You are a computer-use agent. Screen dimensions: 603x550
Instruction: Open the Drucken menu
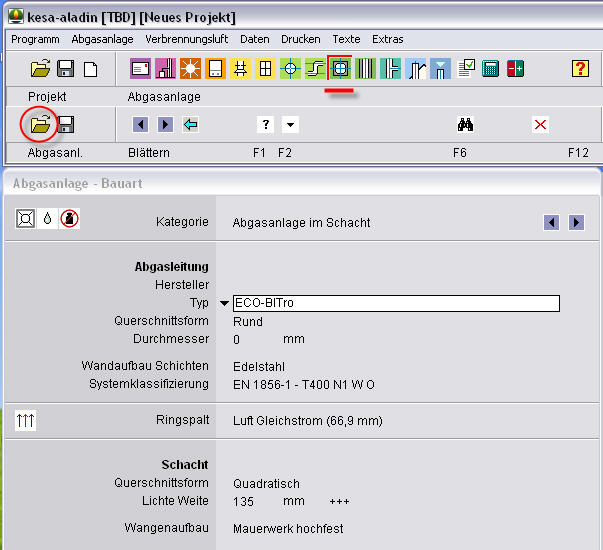pyautogui.click(x=301, y=39)
